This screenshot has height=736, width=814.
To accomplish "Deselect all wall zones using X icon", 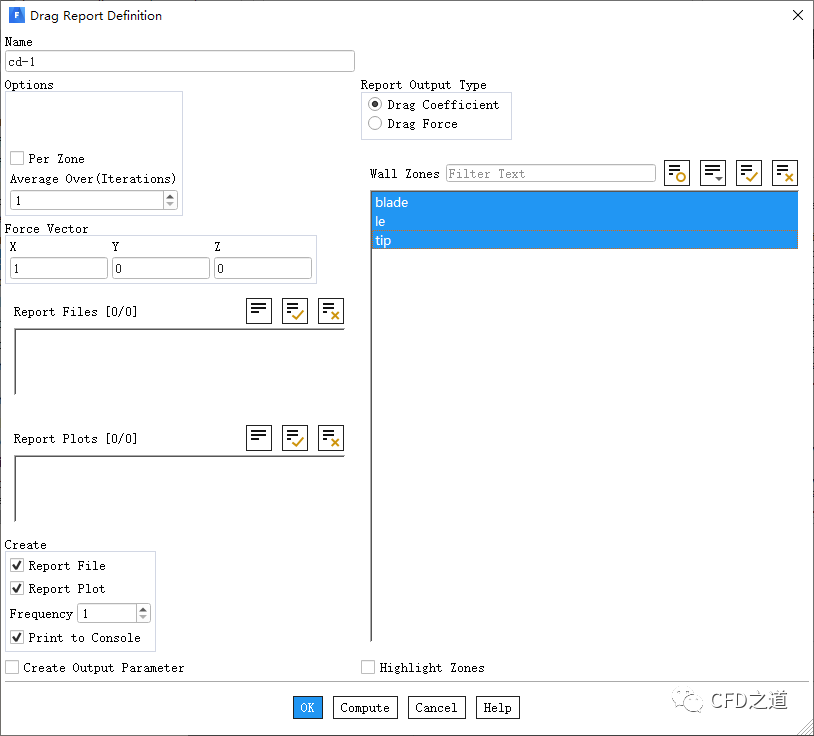I will pos(785,173).
